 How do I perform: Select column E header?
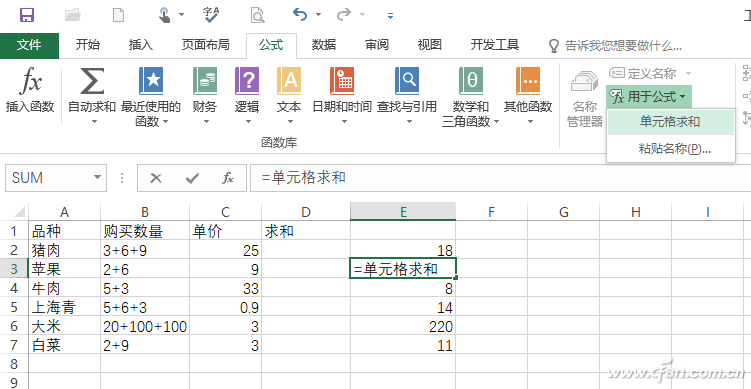coord(403,212)
